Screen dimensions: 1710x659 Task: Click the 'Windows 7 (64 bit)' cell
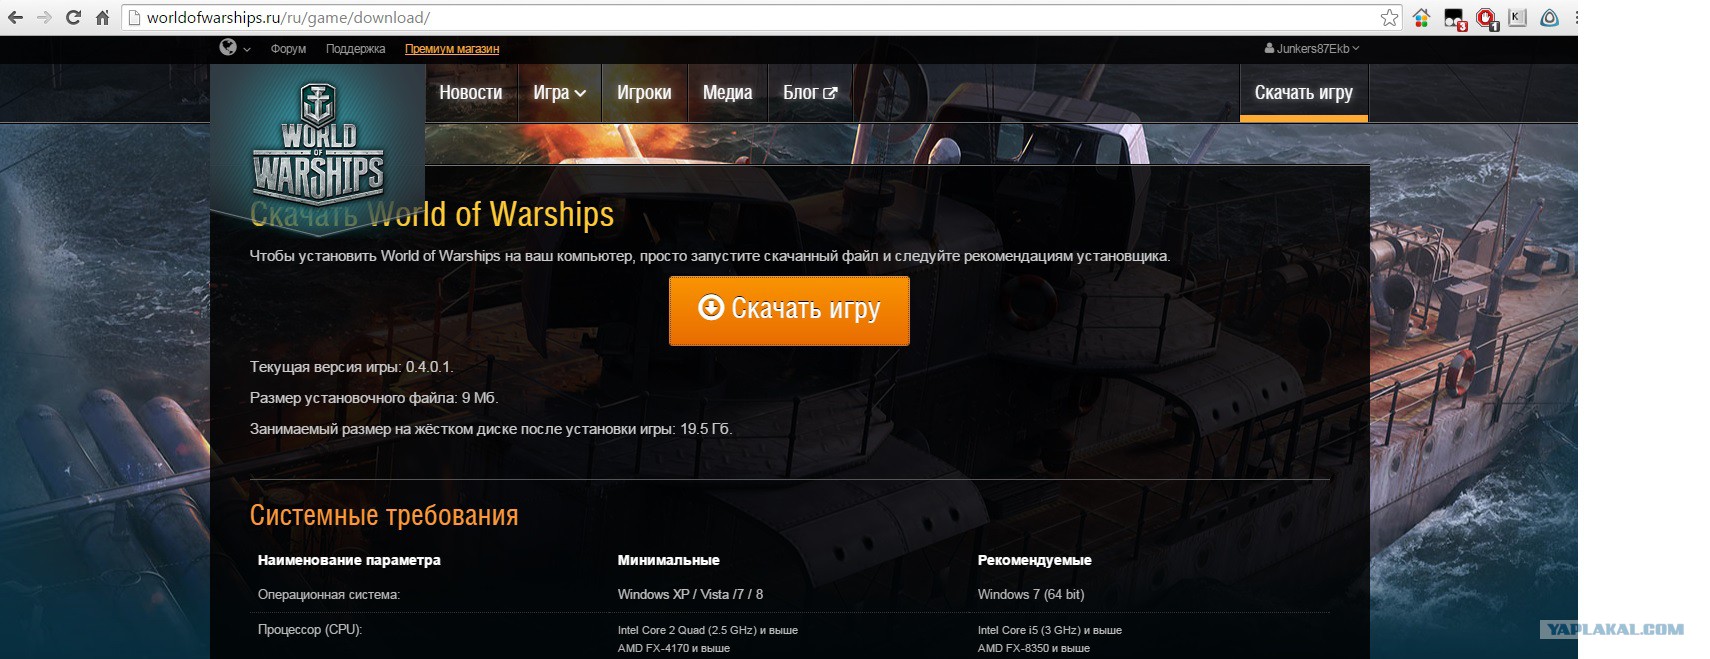1031,594
